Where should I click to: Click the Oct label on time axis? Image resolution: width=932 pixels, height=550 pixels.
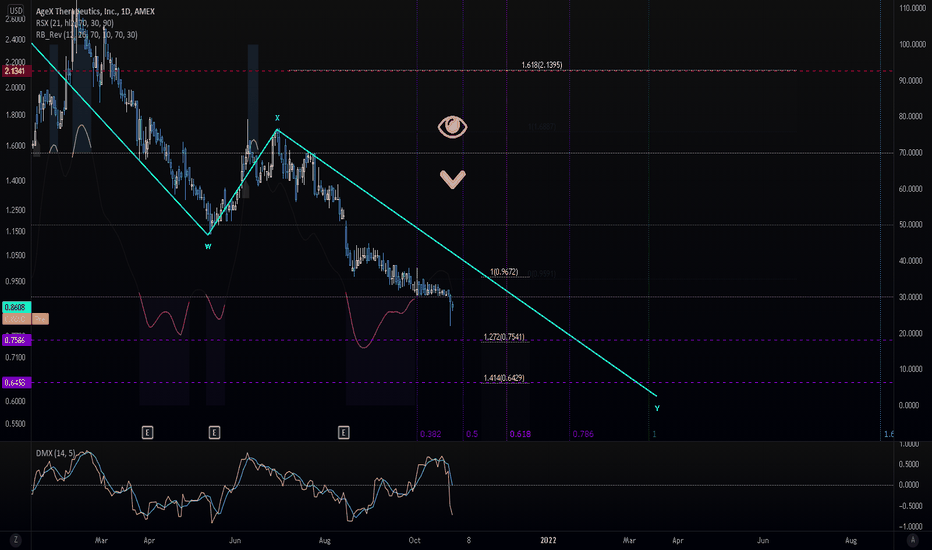pyautogui.click(x=414, y=540)
